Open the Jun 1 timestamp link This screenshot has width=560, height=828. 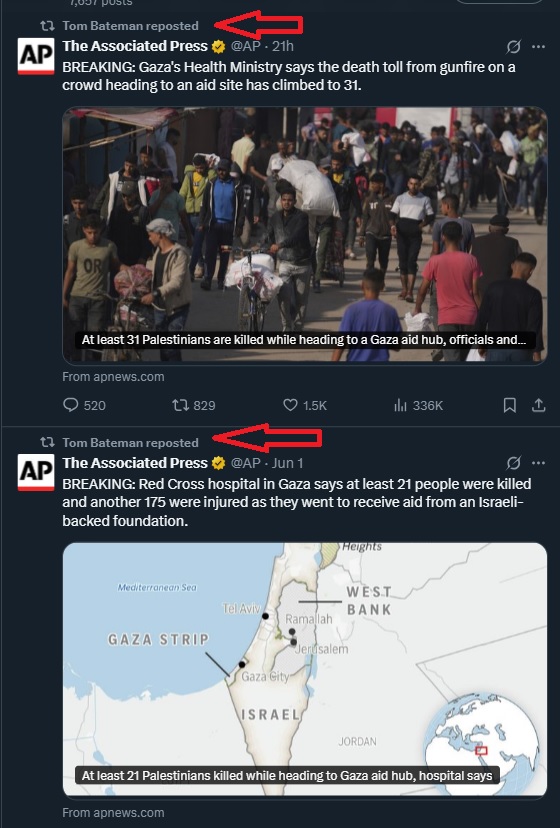click(287, 463)
